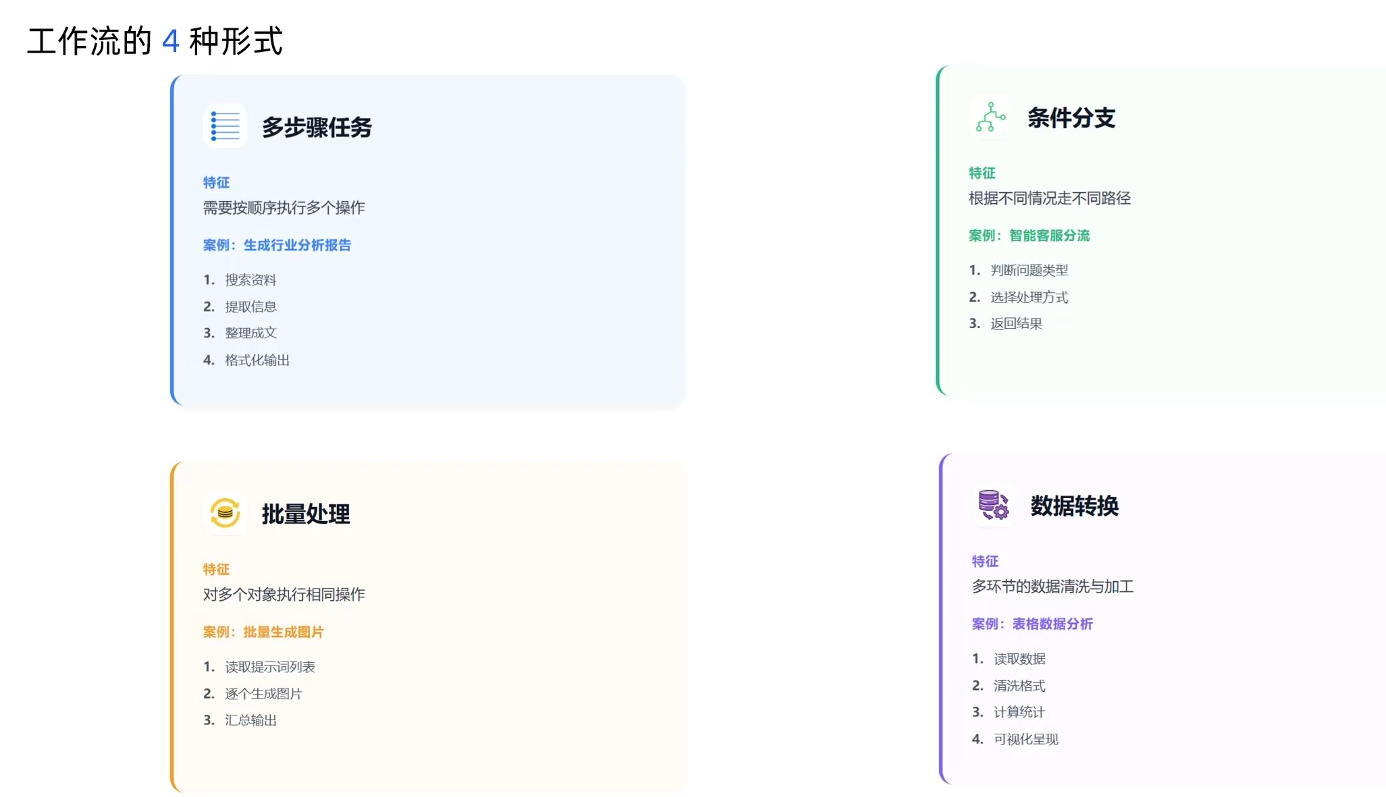Click 案例：生成行业分析报告 label

pyautogui.click(x=277, y=245)
